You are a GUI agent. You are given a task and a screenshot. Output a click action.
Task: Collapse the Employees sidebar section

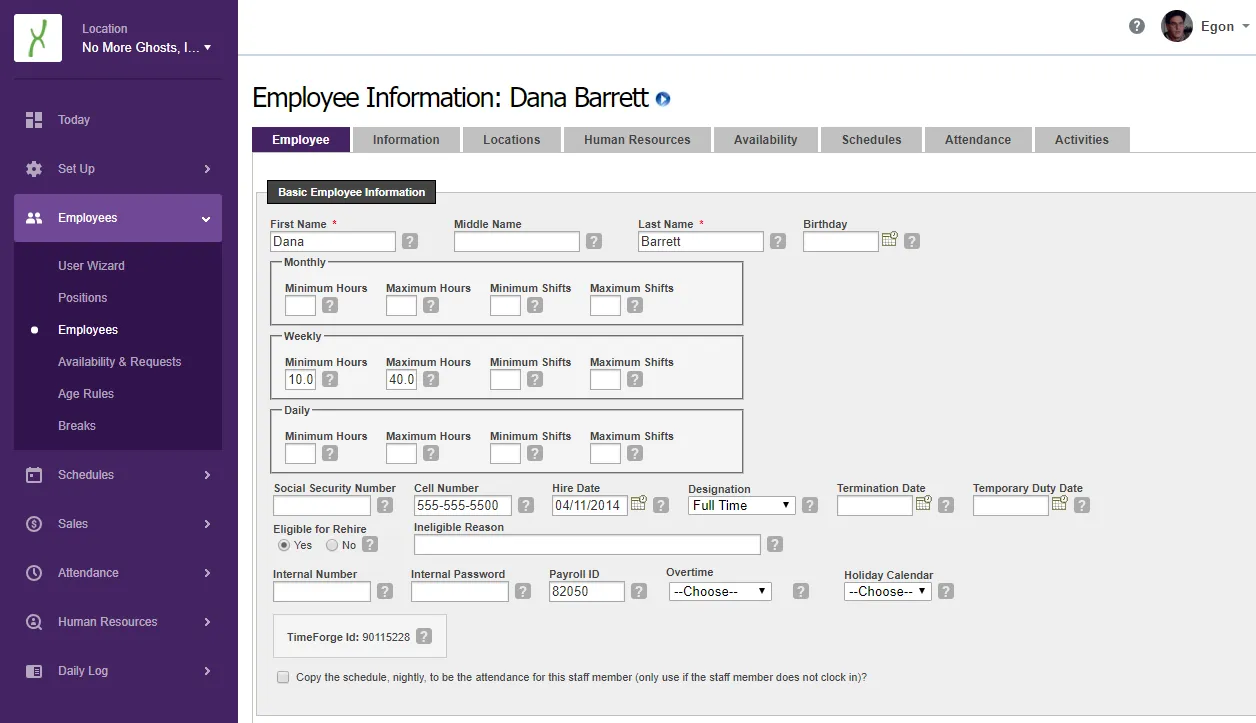point(206,218)
